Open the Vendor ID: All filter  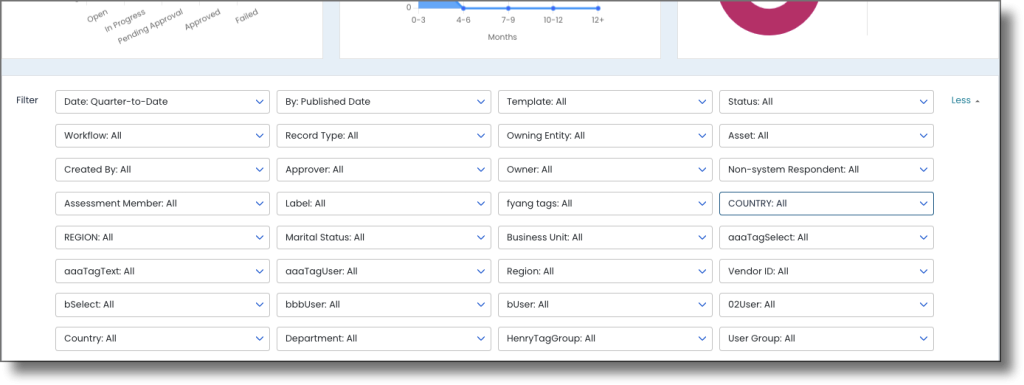(x=827, y=271)
